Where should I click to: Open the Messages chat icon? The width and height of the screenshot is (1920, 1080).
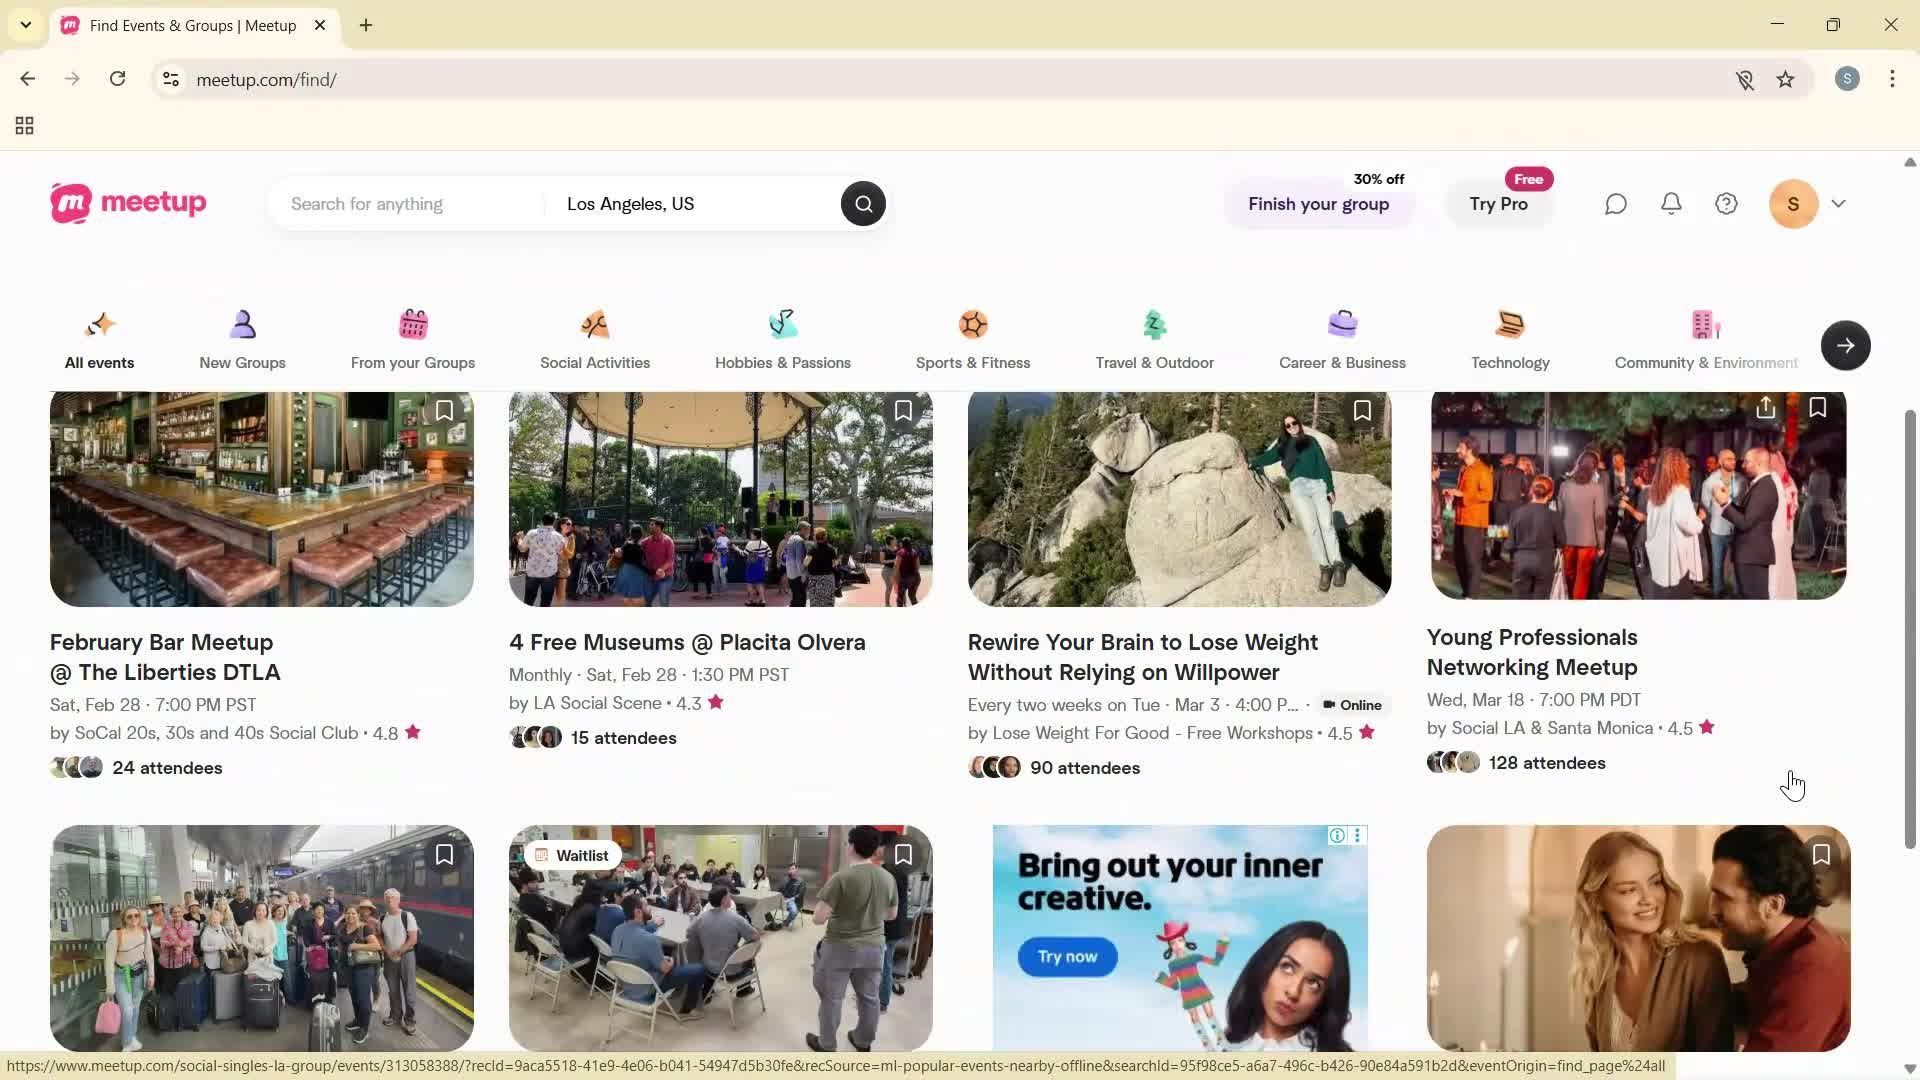click(1616, 203)
